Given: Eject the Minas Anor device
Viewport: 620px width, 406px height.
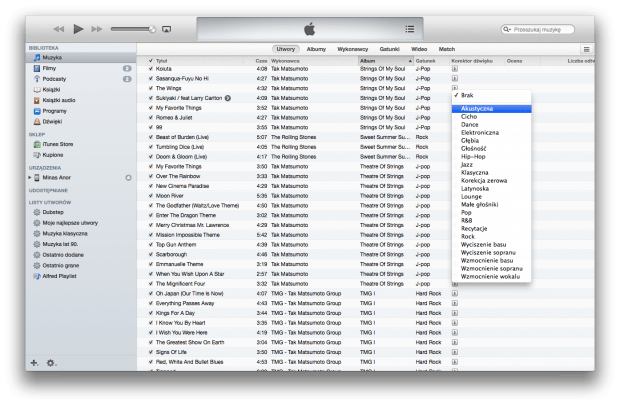Looking at the screenshot, I should pyautogui.click(x=129, y=178).
